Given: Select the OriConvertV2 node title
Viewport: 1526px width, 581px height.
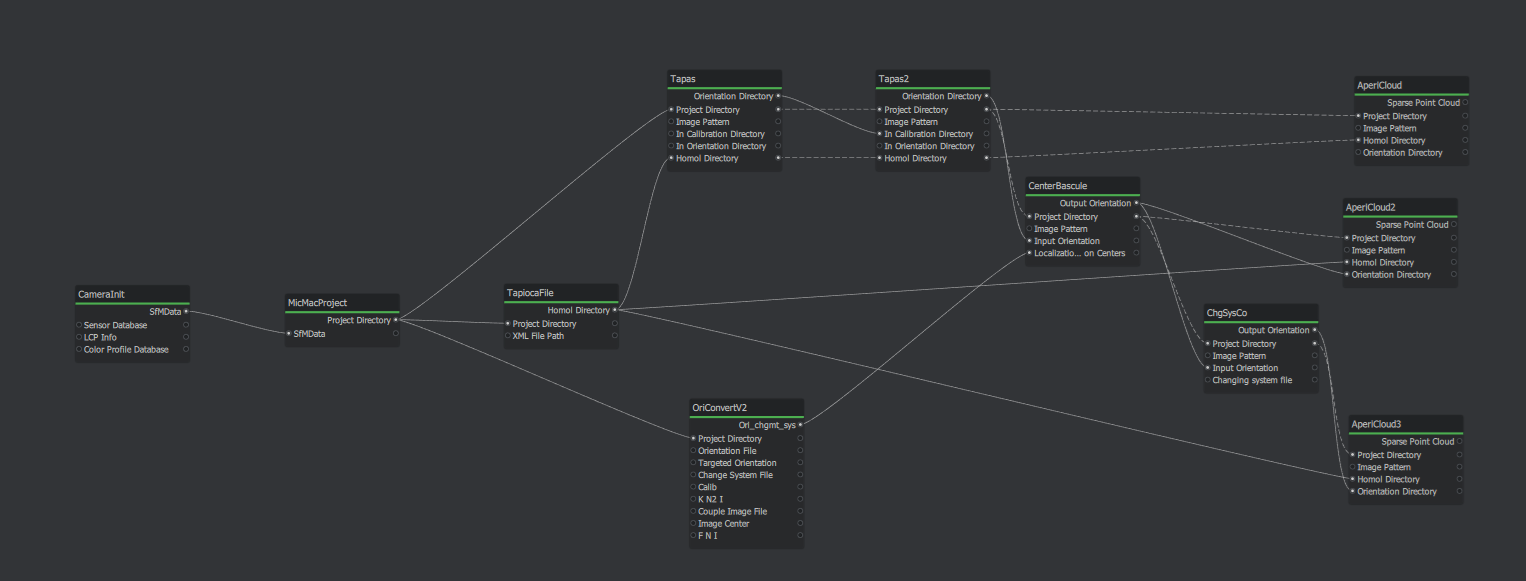Looking at the screenshot, I should tap(746, 407).
